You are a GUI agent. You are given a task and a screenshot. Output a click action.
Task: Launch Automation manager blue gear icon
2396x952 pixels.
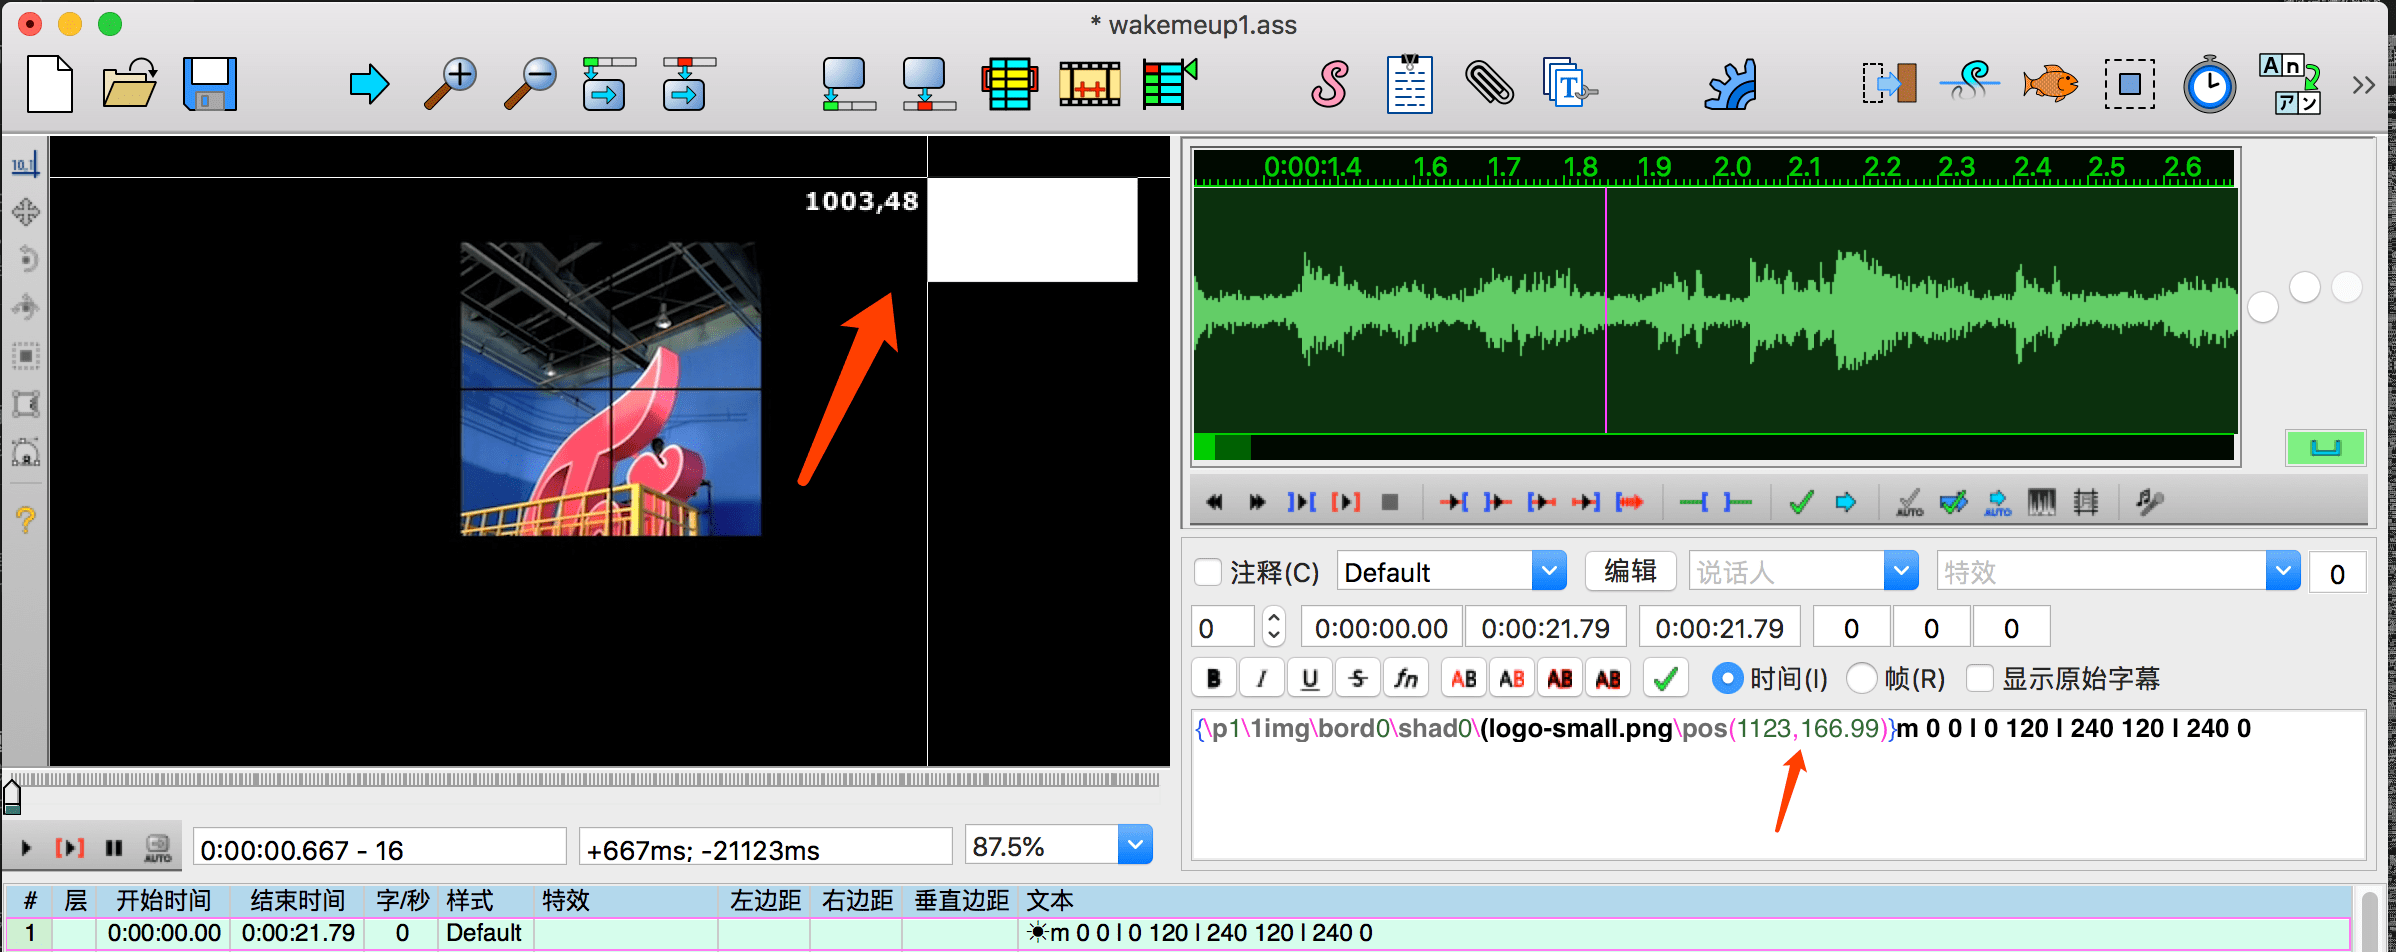pos(1730,84)
